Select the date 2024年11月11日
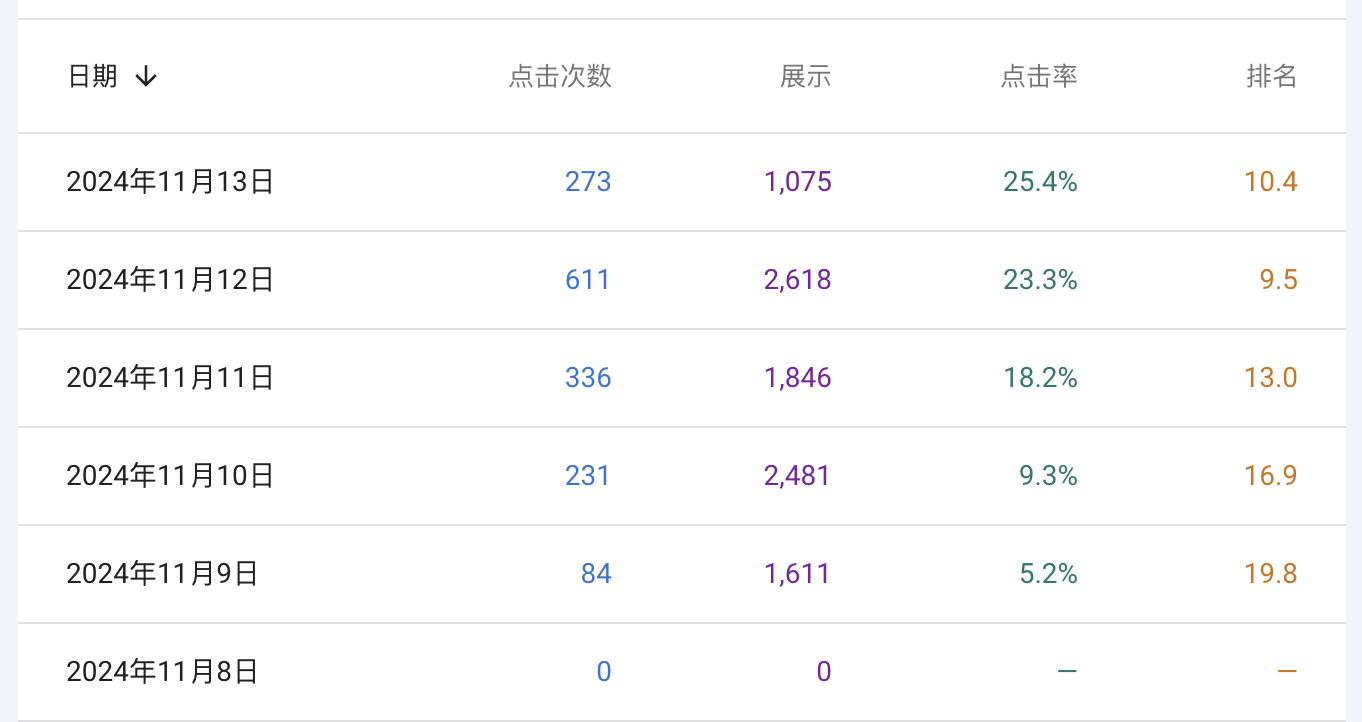Viewport: 1362px width, 722px height. click(x=170, y=378)
